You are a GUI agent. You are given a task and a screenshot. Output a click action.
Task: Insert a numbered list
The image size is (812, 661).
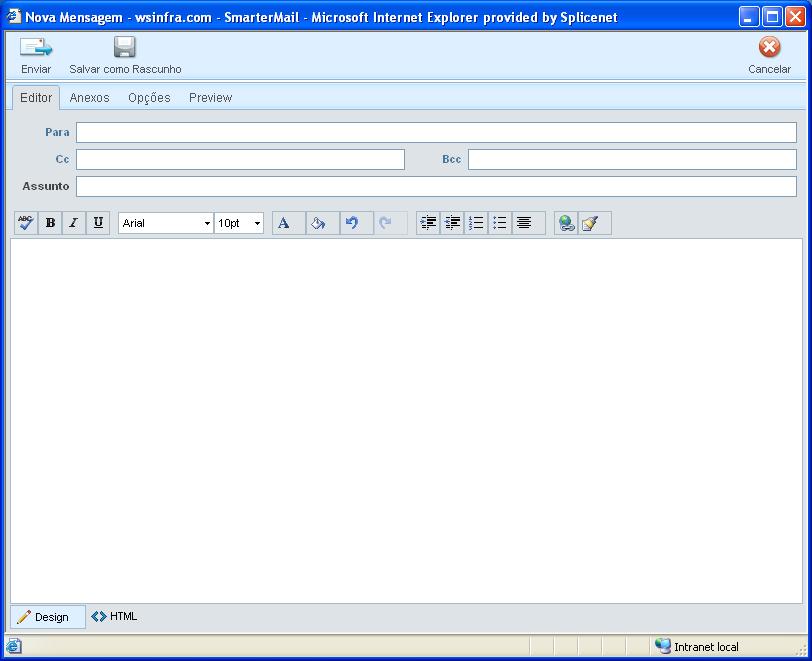click(476, 223)
